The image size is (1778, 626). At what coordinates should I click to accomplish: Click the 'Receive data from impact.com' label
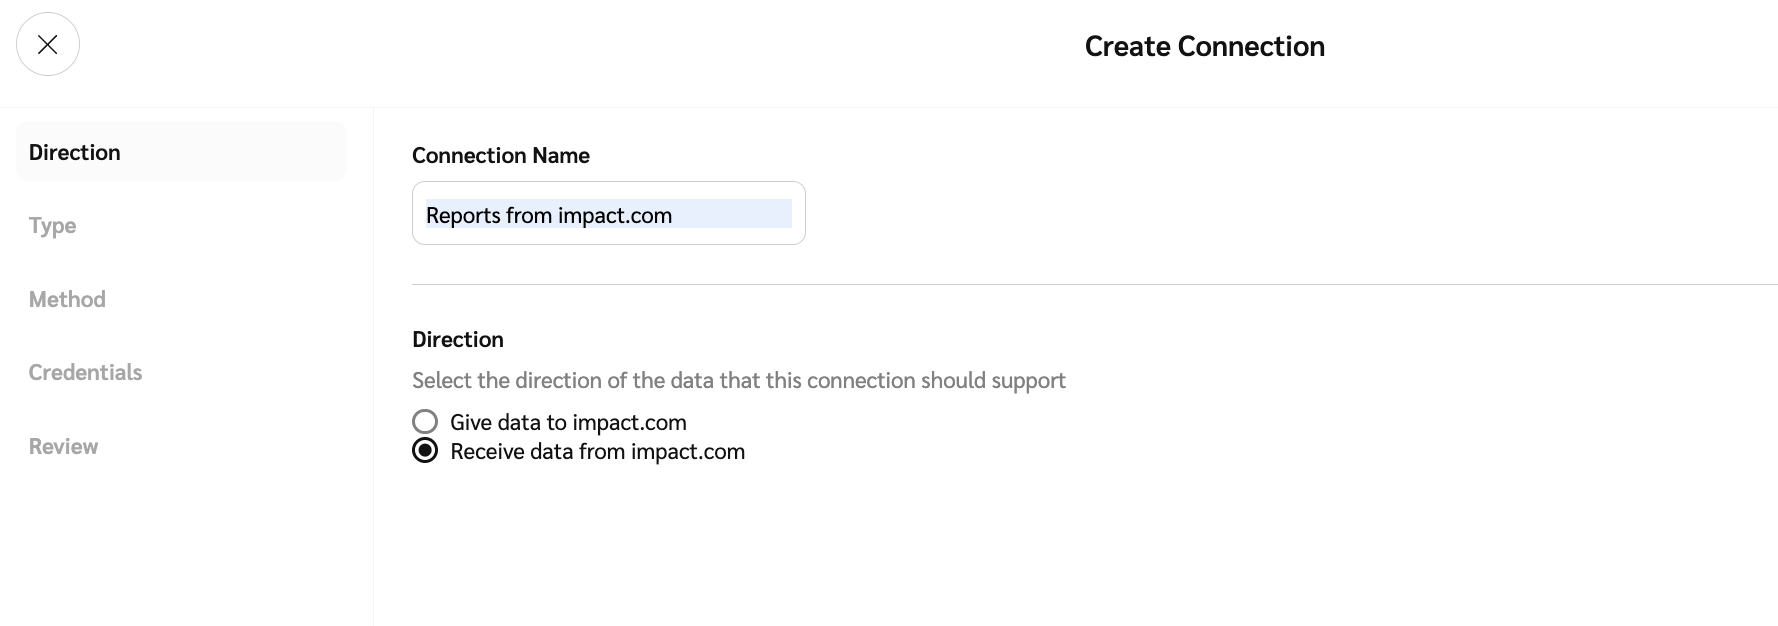tap(597, 452)
